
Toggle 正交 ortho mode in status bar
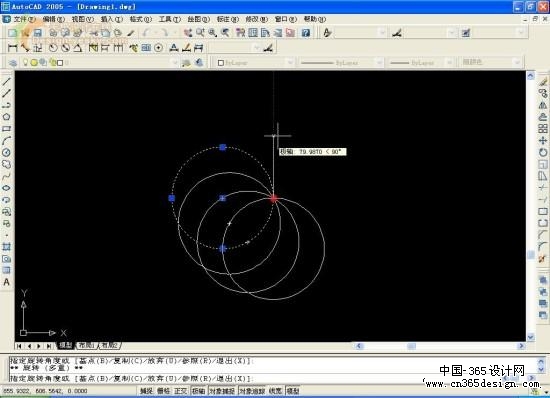[181, 391]
